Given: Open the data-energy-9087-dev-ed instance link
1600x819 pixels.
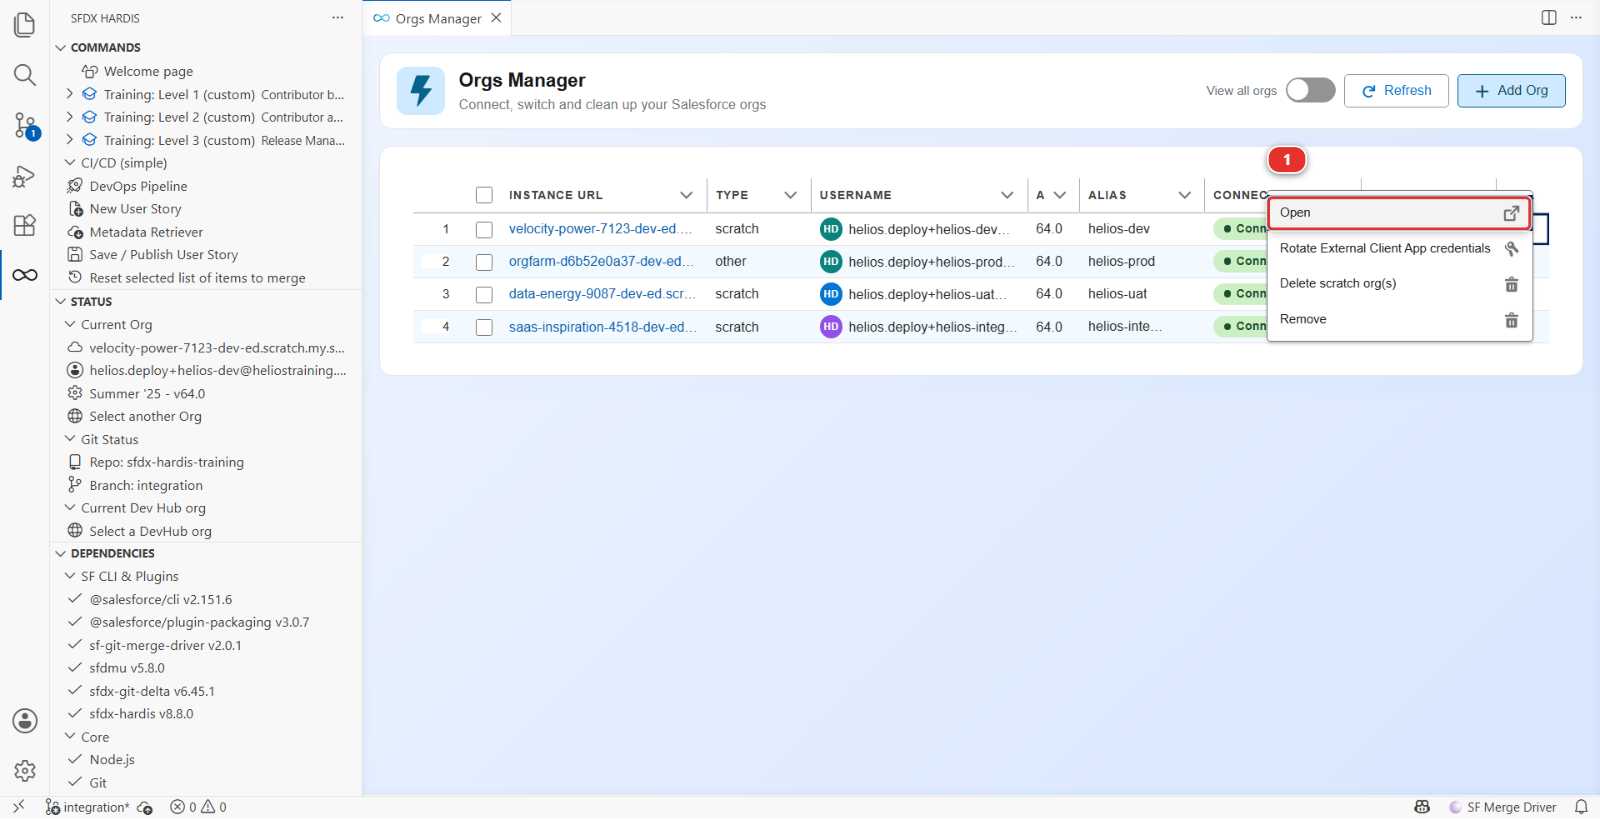Looking at the screenshot, I should [x=602, y=294].
